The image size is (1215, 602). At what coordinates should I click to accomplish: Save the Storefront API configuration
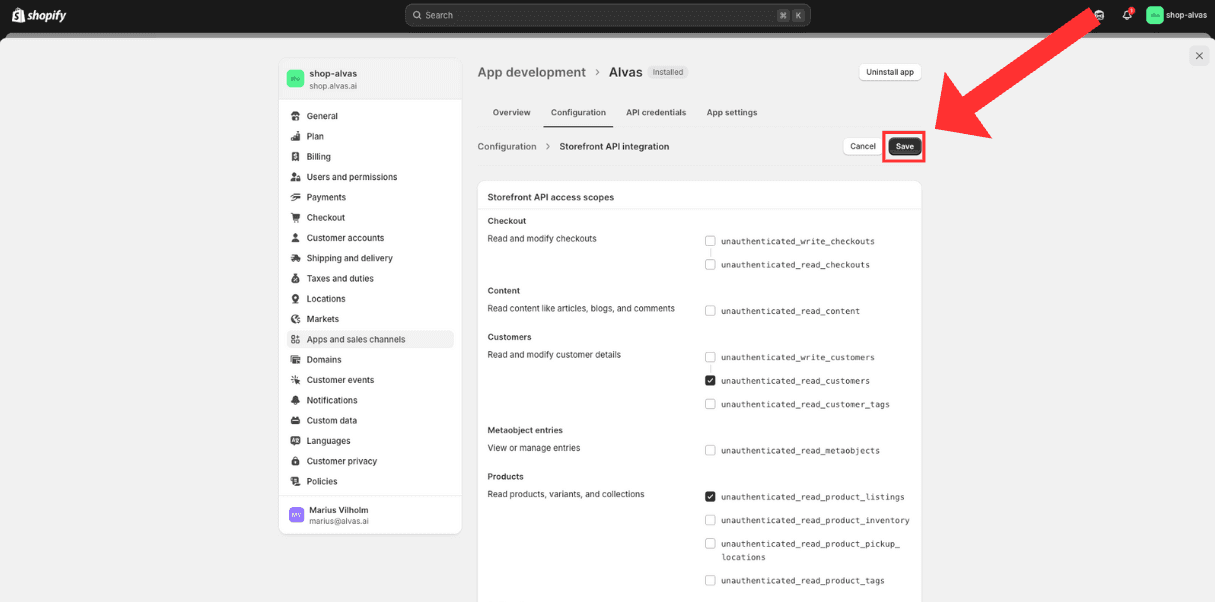click(905, 146)
